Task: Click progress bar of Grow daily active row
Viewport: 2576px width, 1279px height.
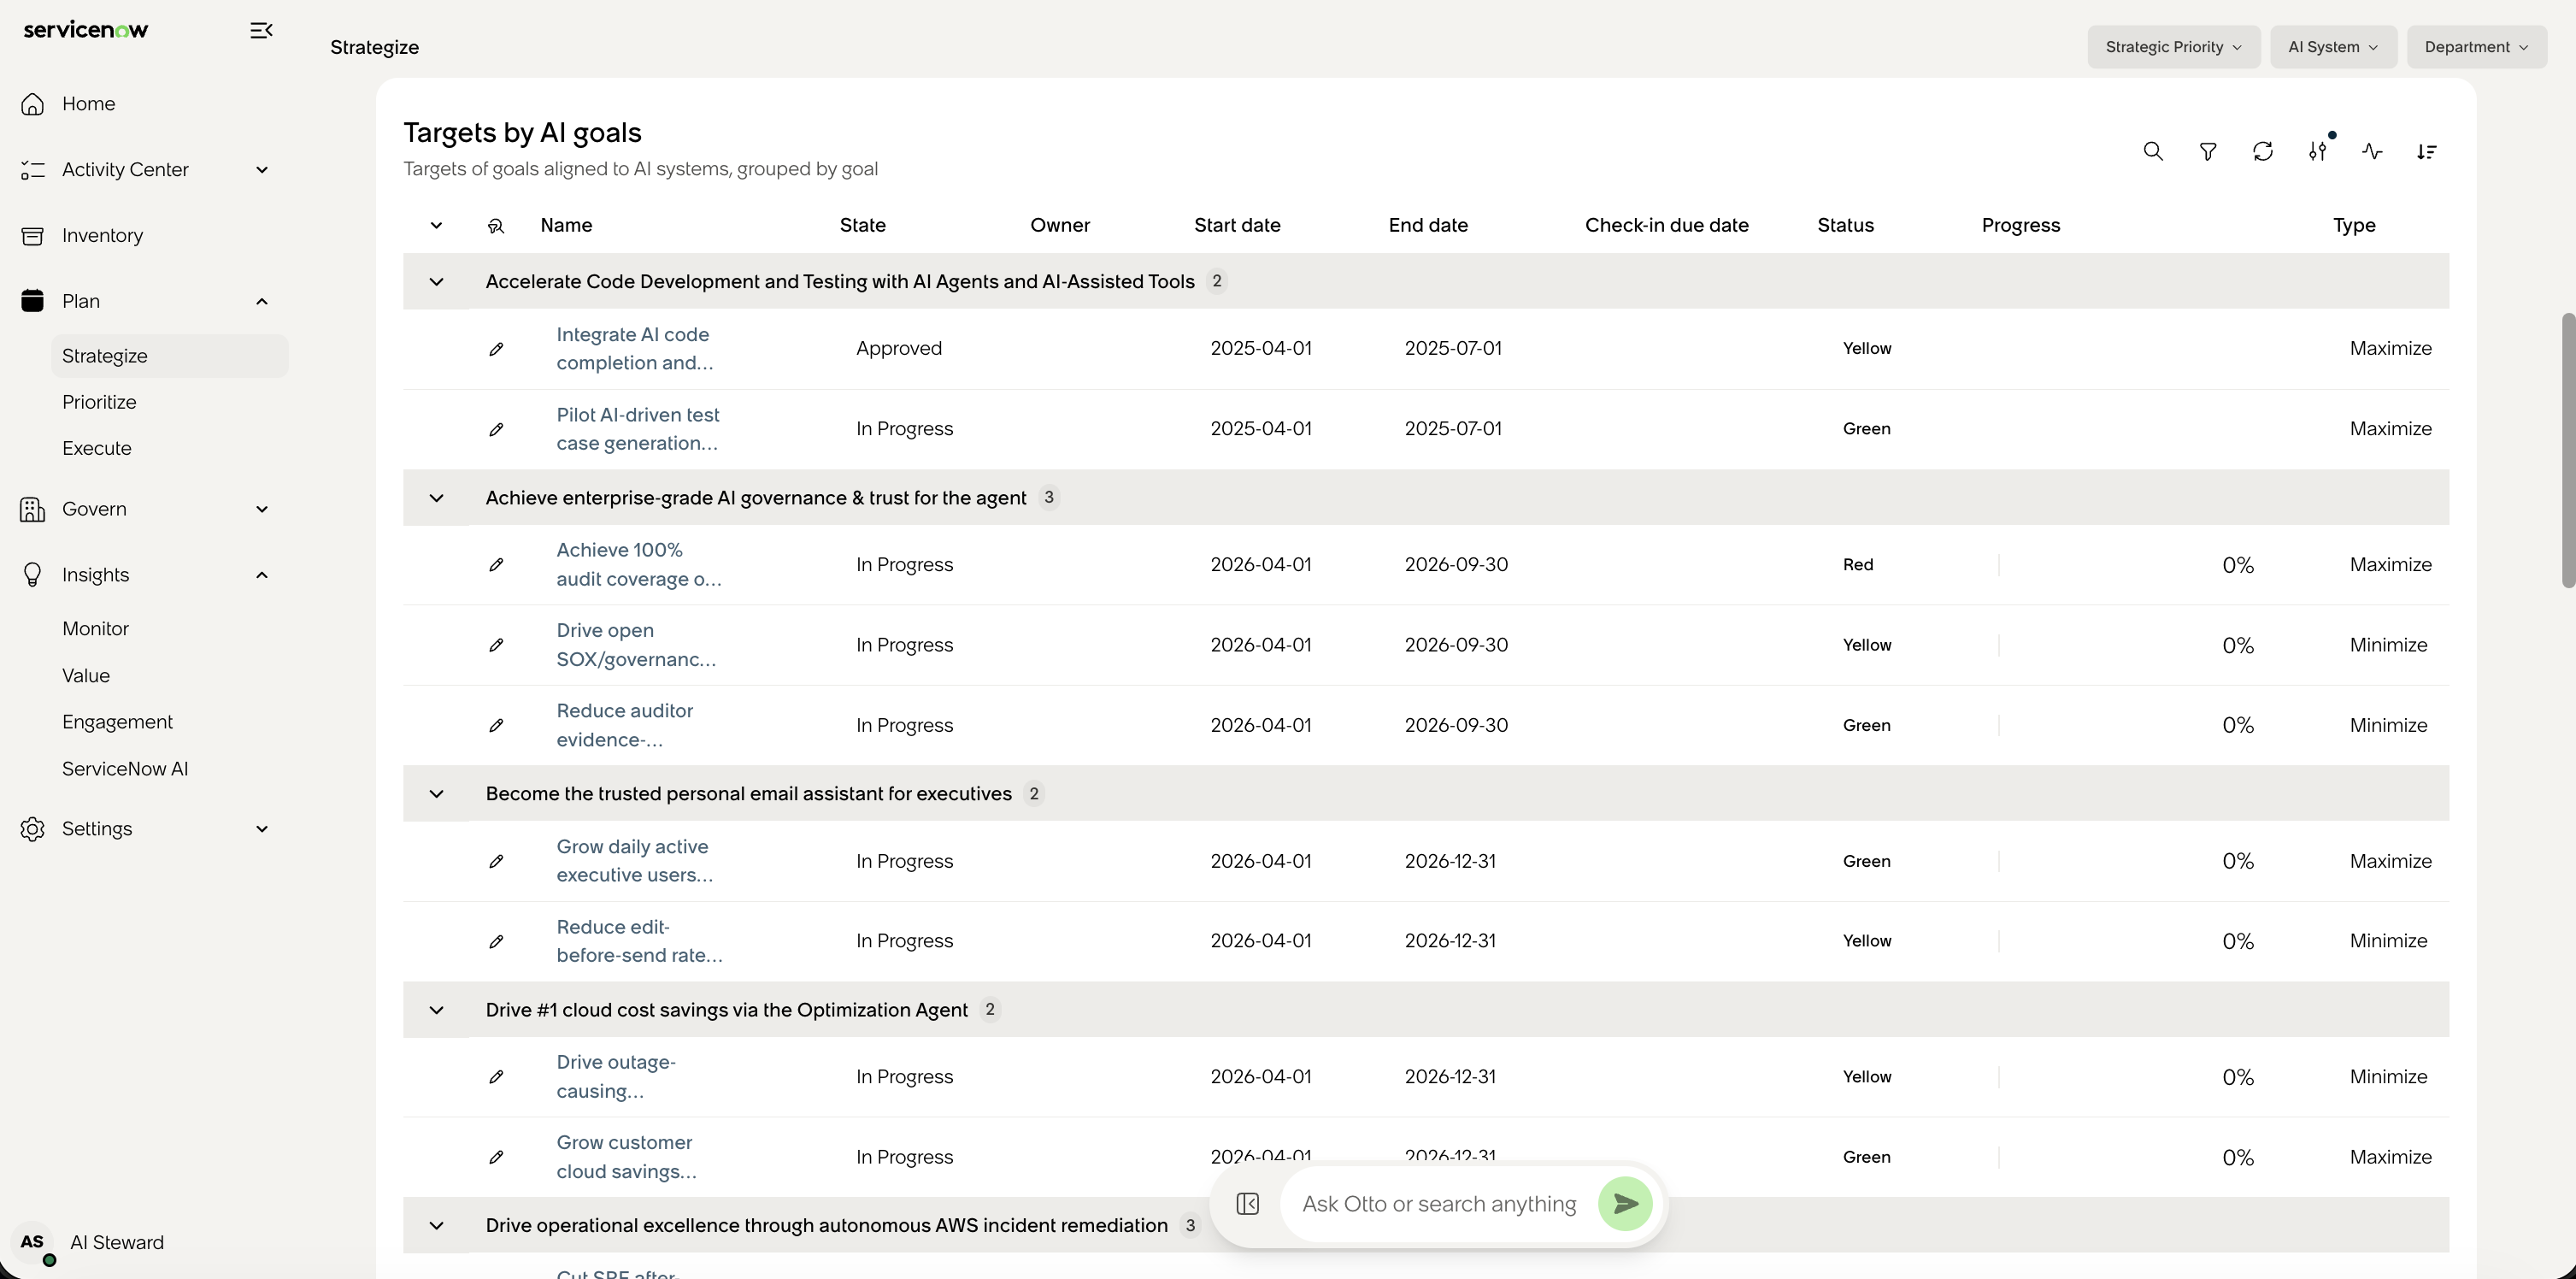Action: pyautogui.click(x=2098, y=861)
